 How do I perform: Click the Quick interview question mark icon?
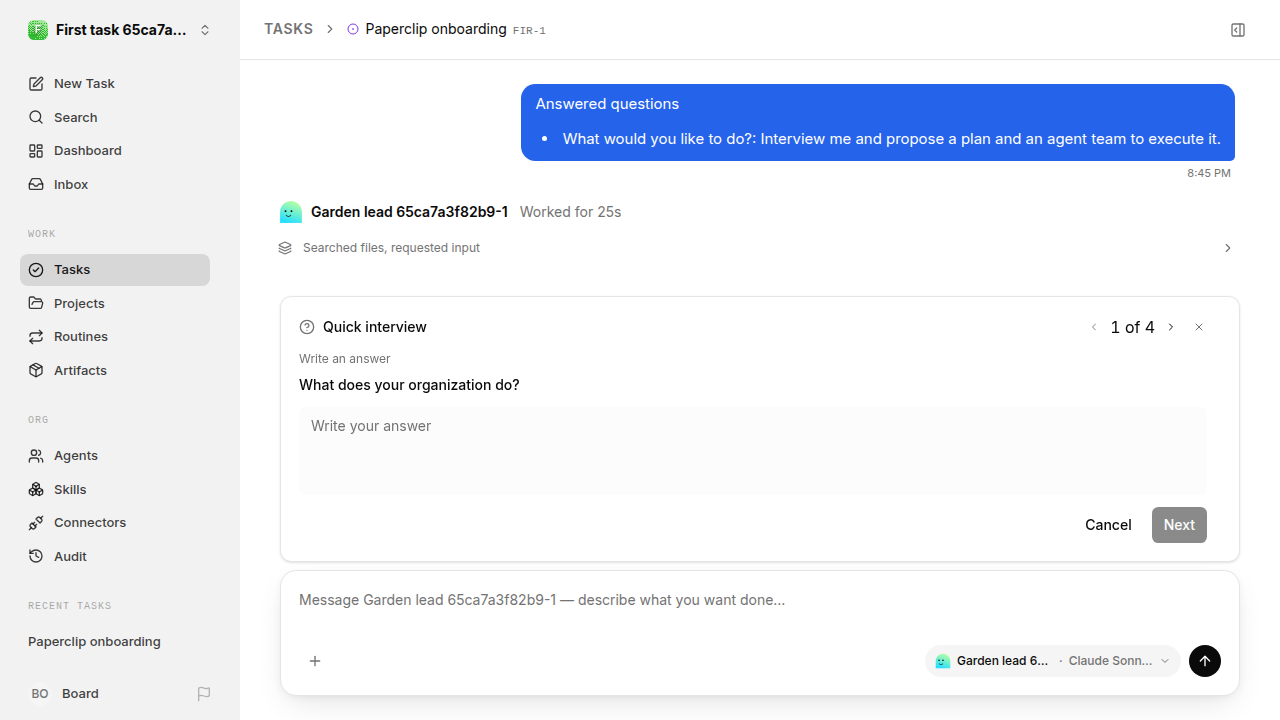[x=307, y=327]
